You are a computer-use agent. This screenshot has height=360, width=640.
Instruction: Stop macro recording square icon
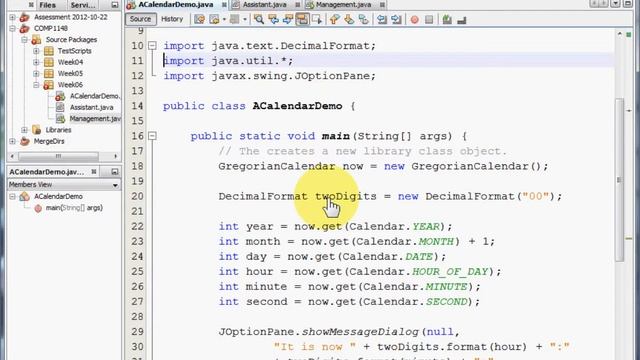429,19
